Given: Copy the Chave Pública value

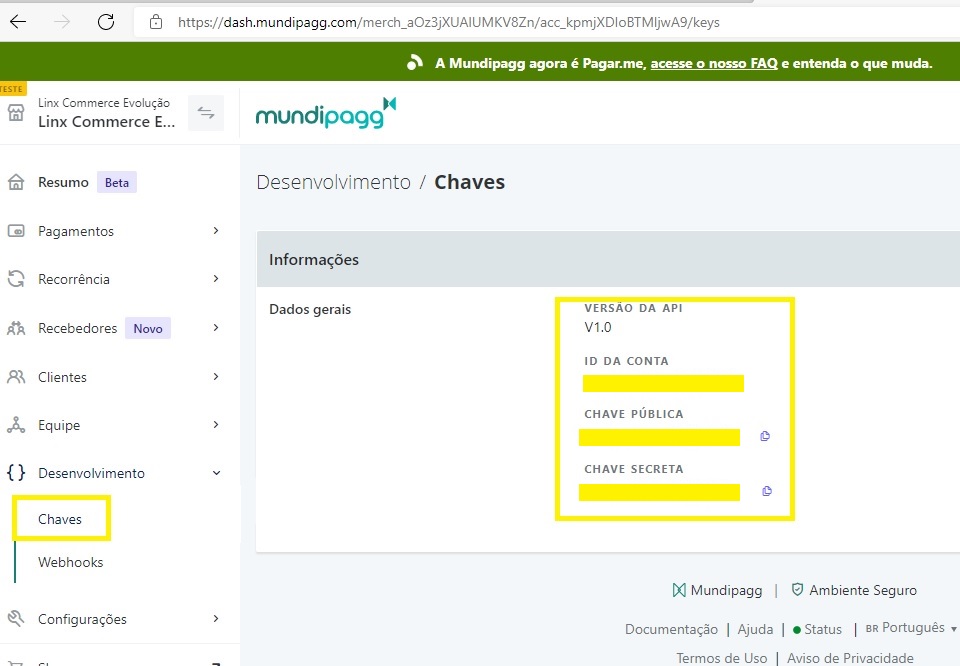Looking at the screenshot, I should 765,436.
